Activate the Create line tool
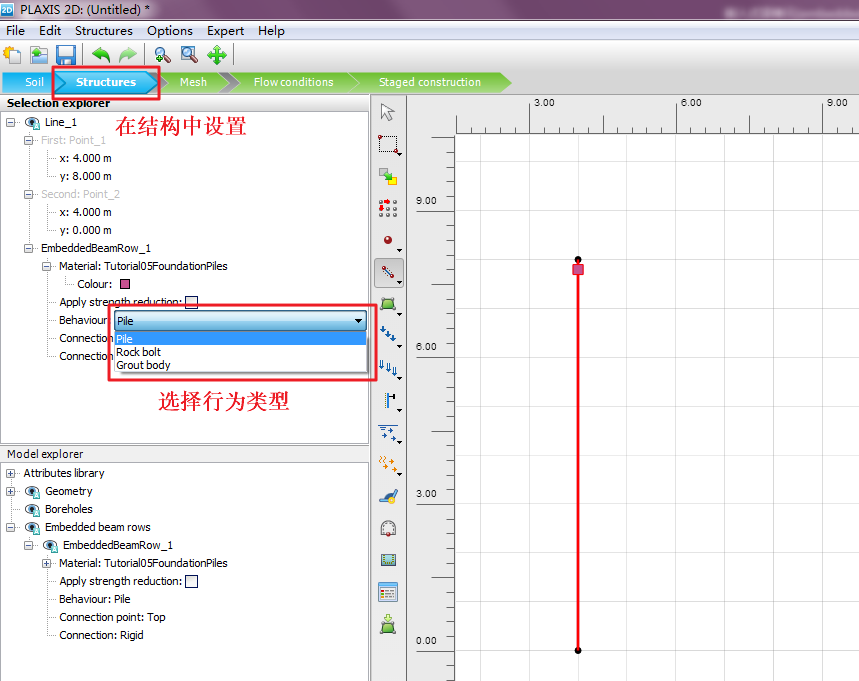Screen dimensions: 859x681 pos(389,273)
